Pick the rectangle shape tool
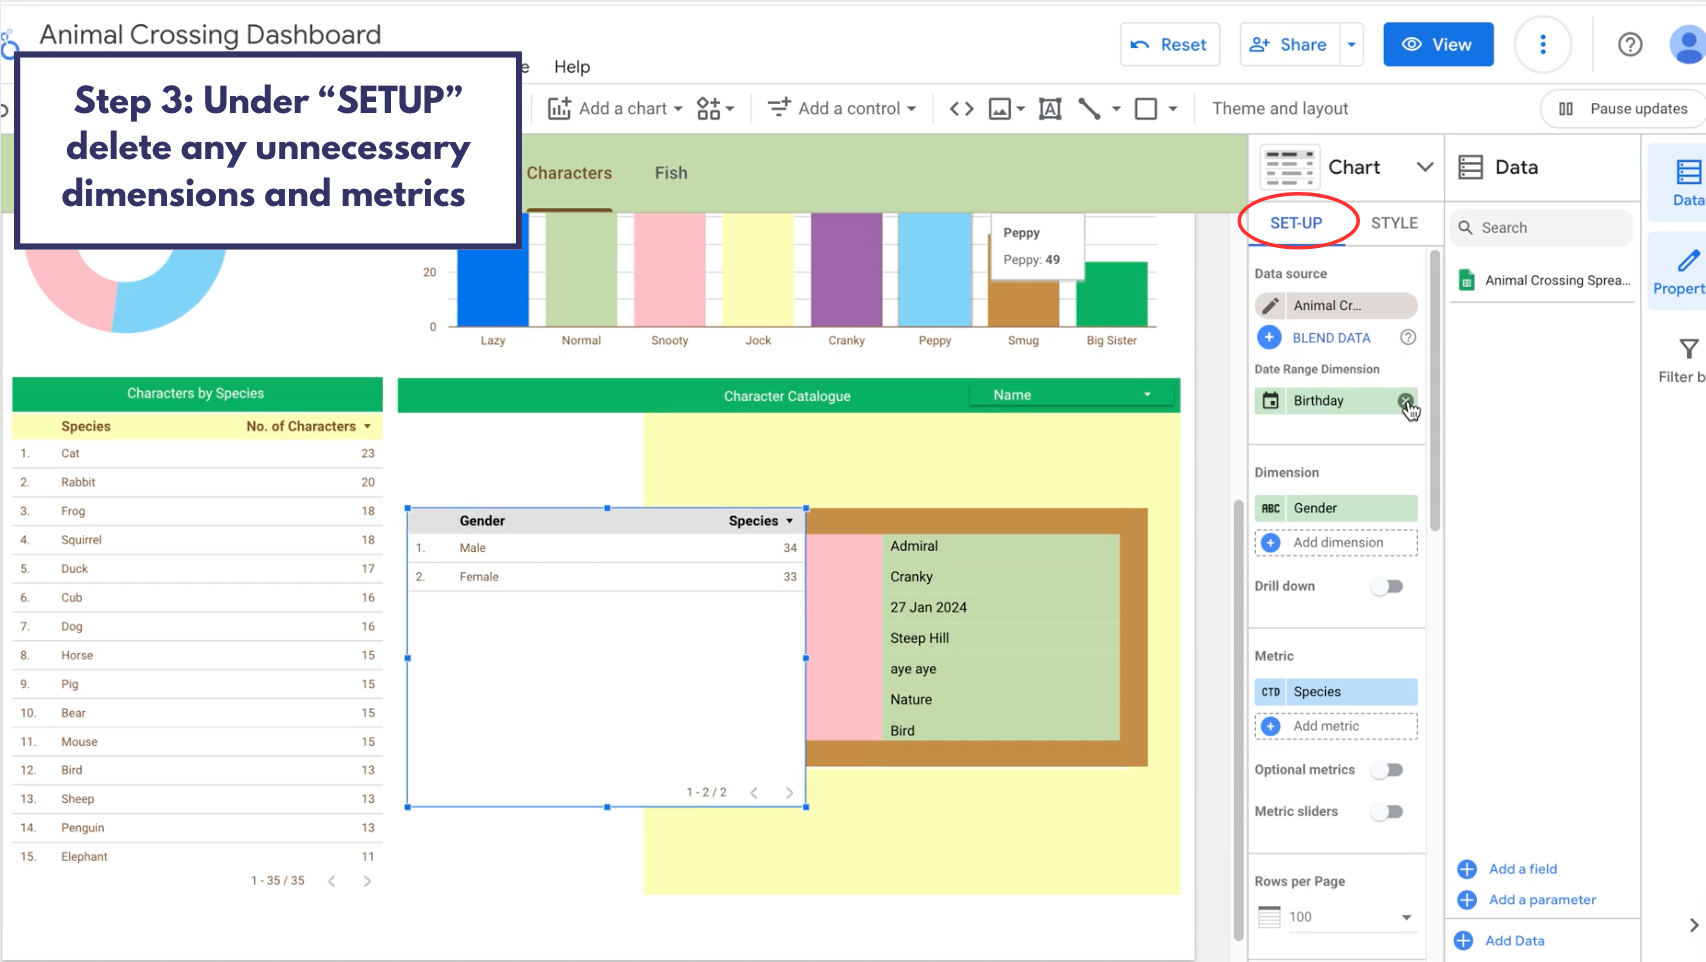Screen dimensions: 1706x962 (x=1146, y=109)
